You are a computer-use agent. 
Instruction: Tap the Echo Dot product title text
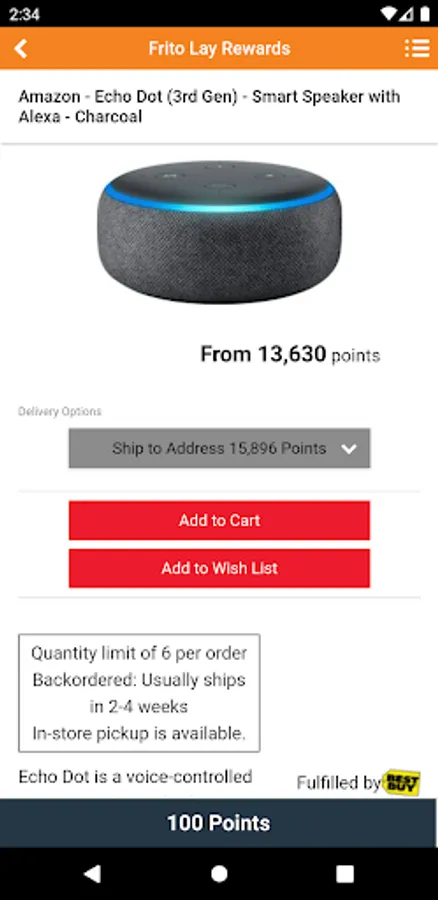209,106
